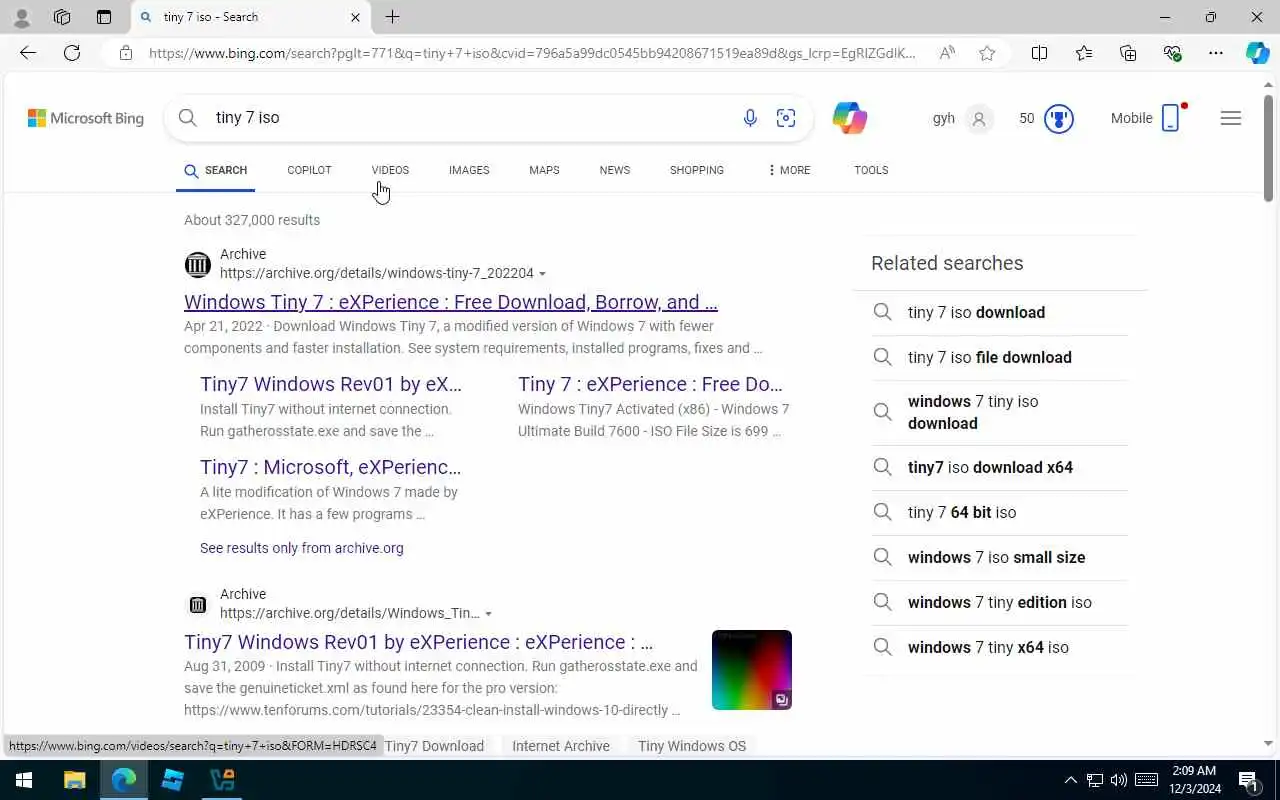Refresh the page
The height and width of the screenshot is (800, 1280).
click(x=72, y=53)
